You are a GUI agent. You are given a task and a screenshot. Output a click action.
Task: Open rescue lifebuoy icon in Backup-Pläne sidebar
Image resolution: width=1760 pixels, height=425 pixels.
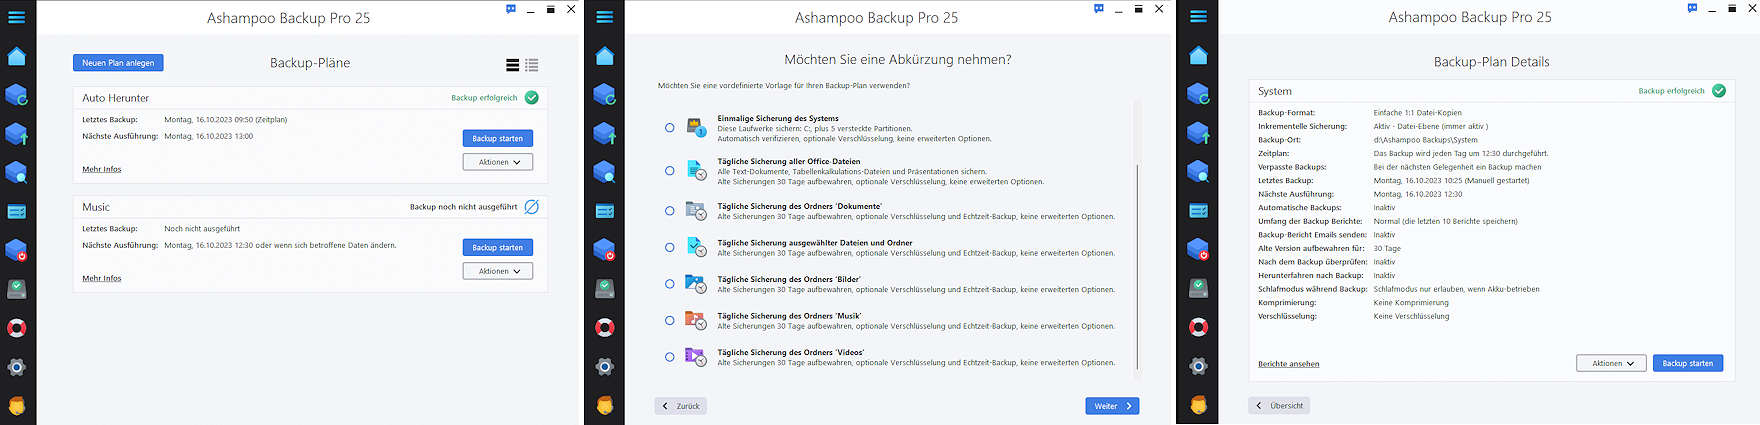coord(17,328)
